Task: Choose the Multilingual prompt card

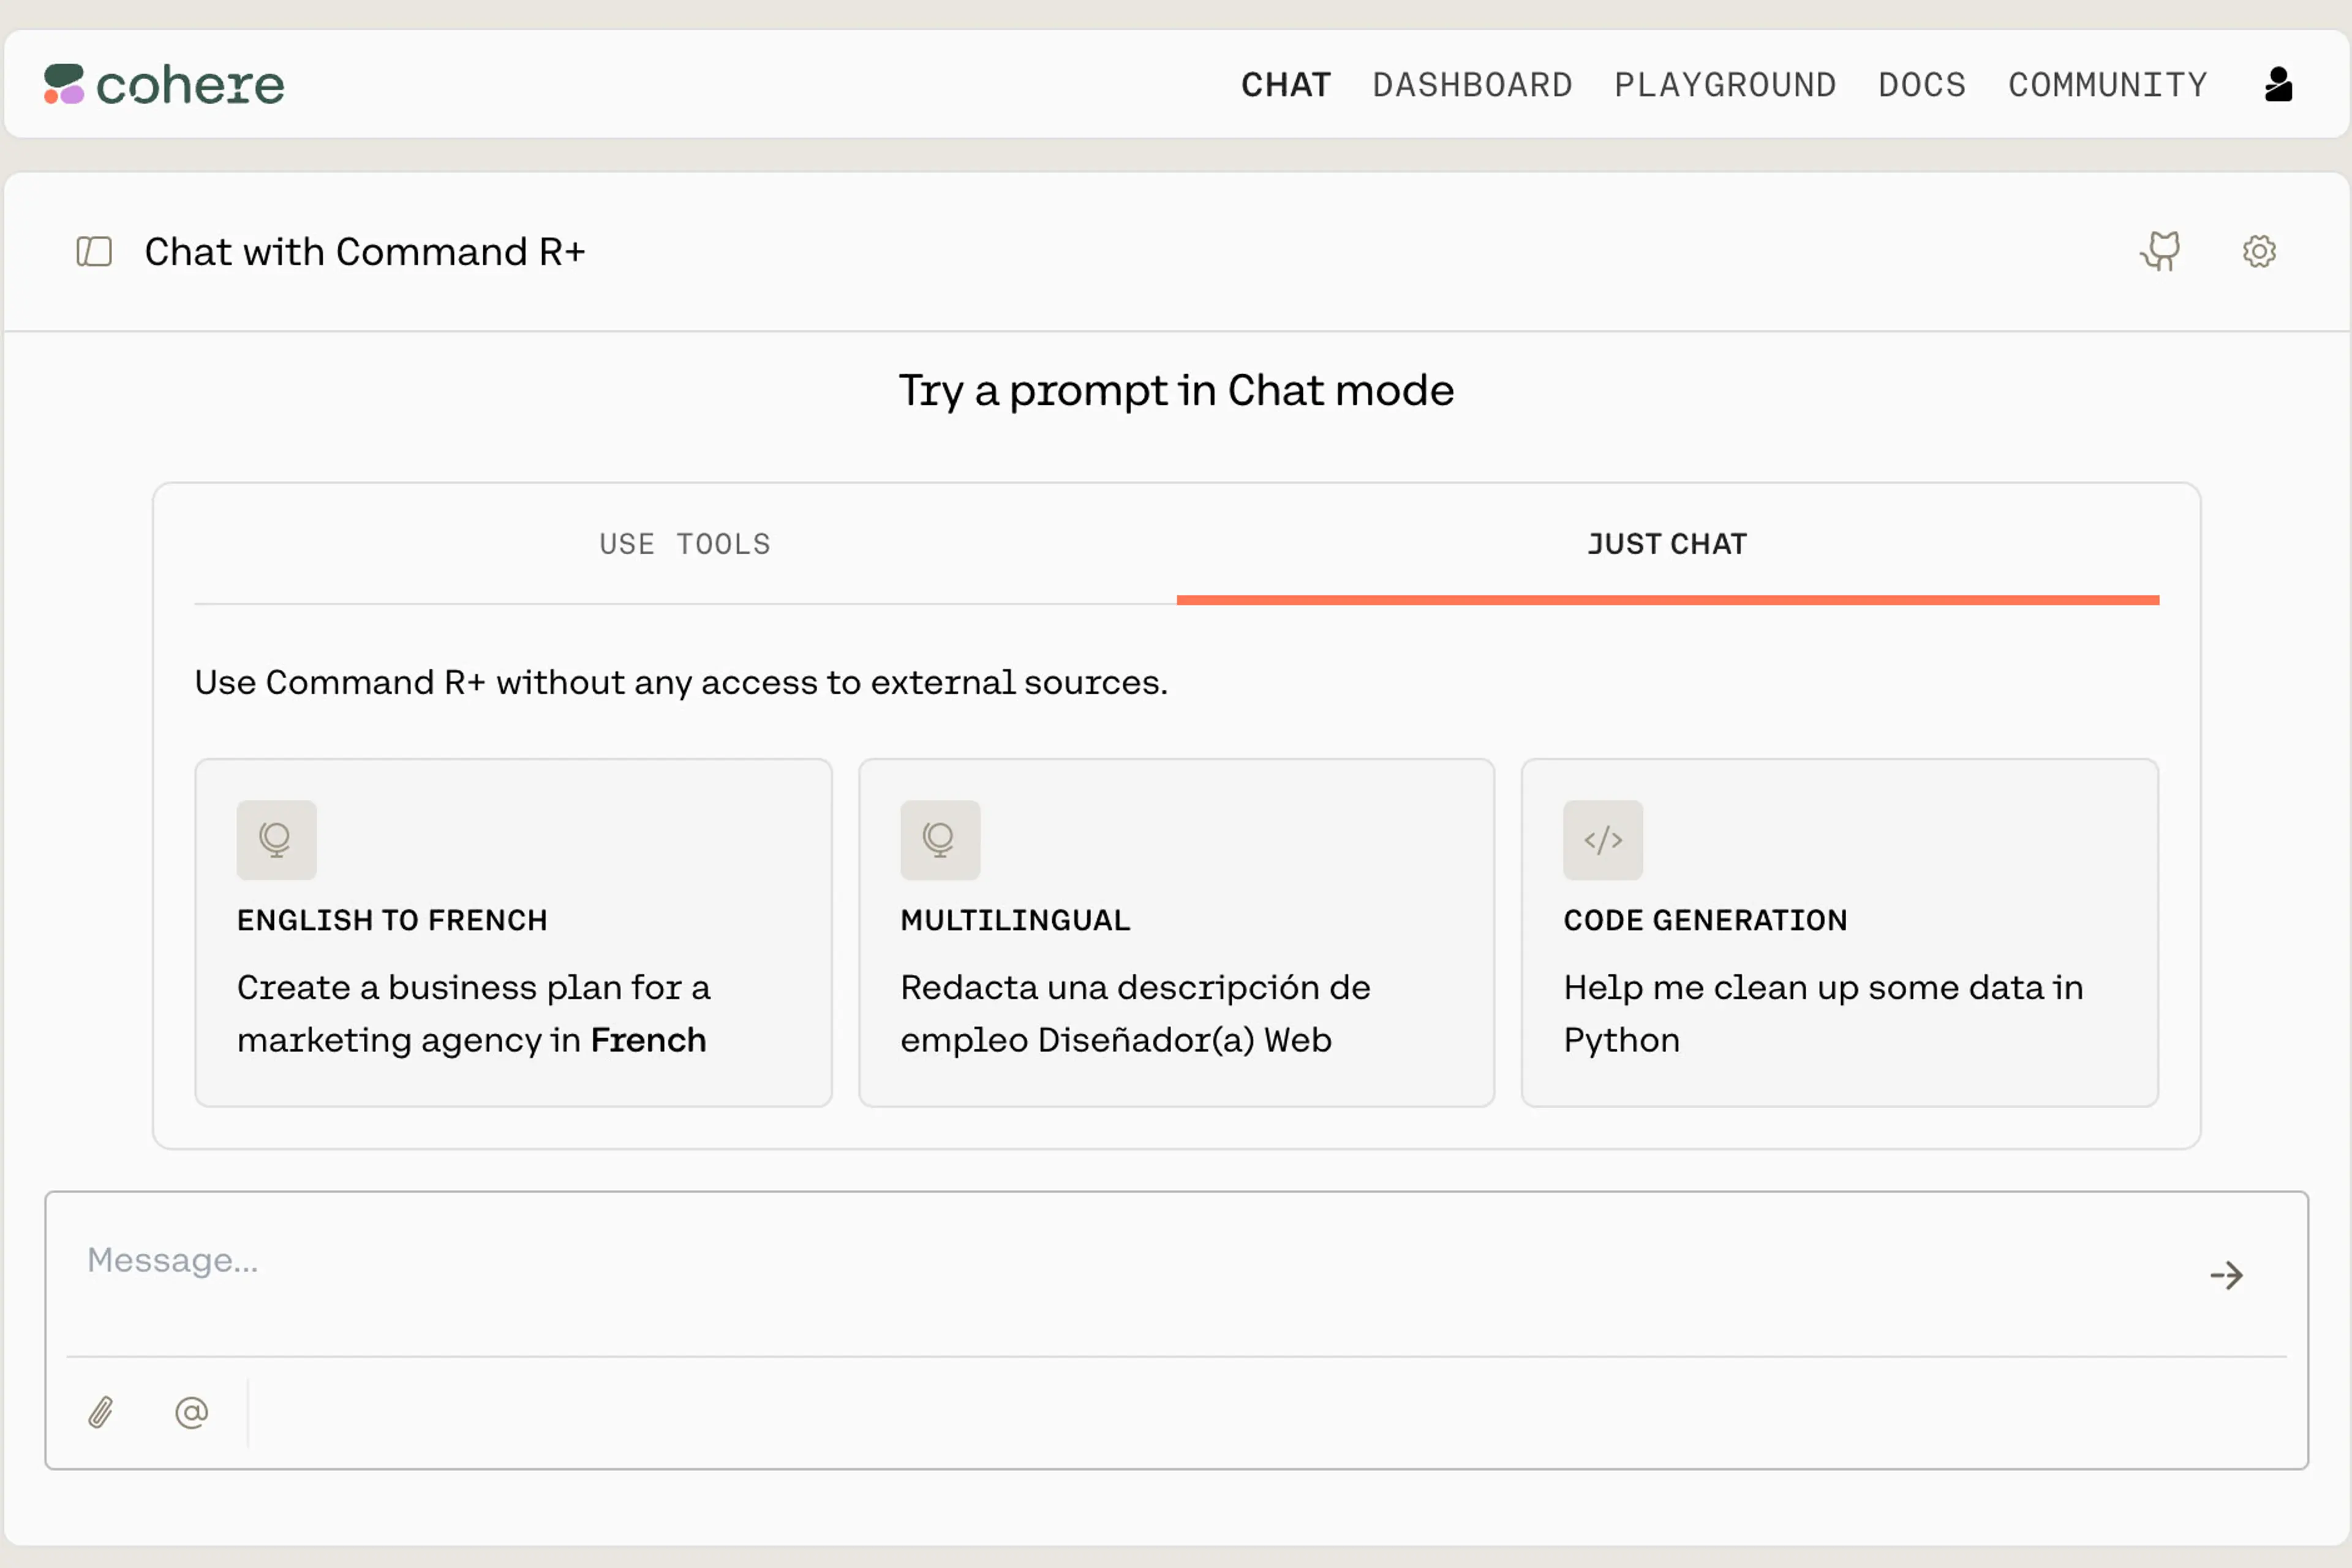Action: click(1177, 933)
